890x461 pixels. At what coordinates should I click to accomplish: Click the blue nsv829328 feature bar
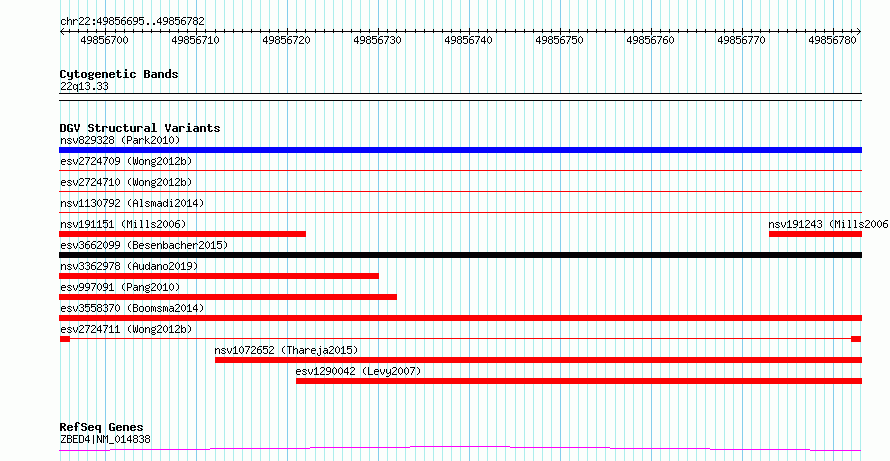tap(460, 150)
